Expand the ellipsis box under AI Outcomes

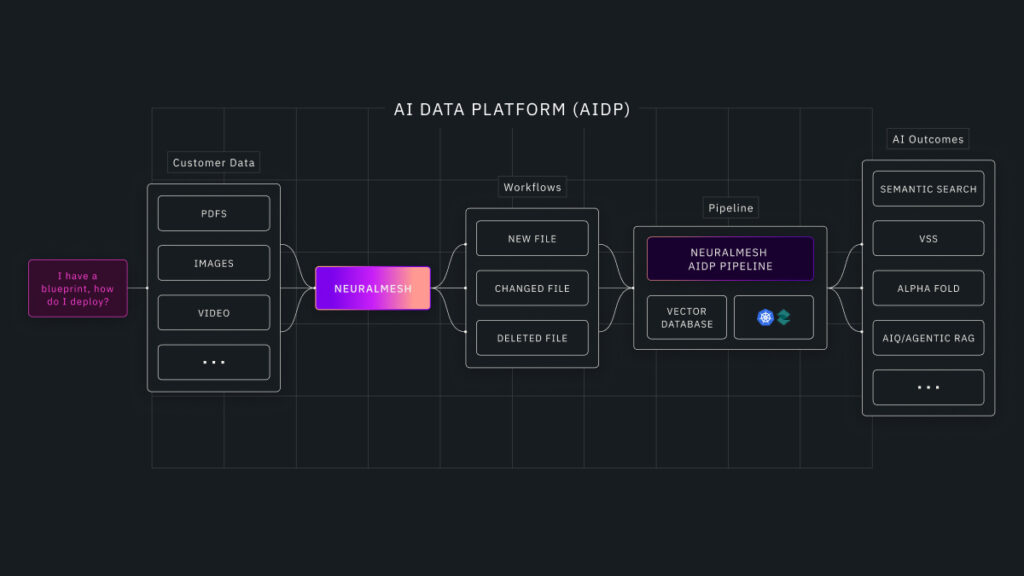tap(928, 387)
